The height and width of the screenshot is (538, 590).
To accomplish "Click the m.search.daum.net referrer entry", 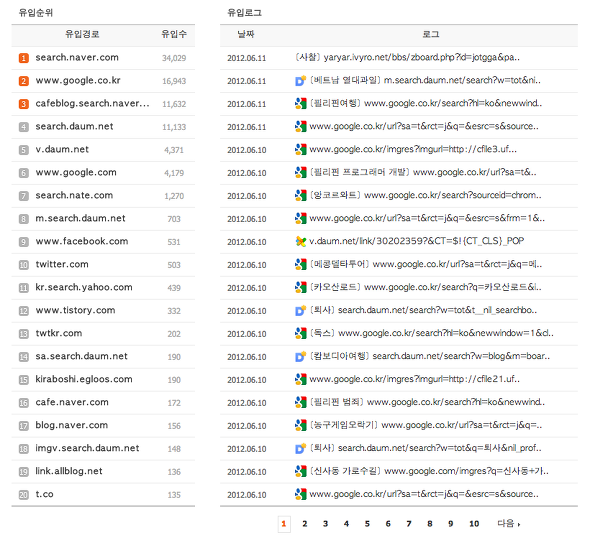I will (x=80, y=218).
